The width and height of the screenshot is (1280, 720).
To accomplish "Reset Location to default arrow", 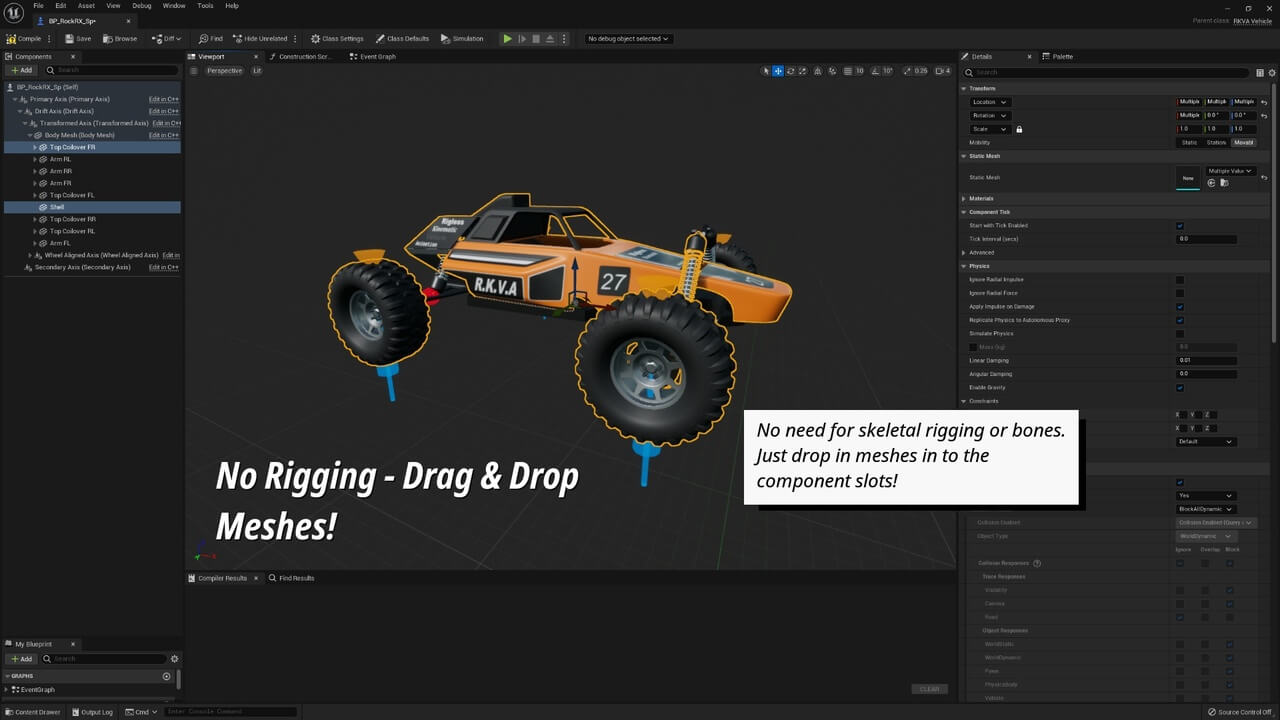I will (1264, 102).
